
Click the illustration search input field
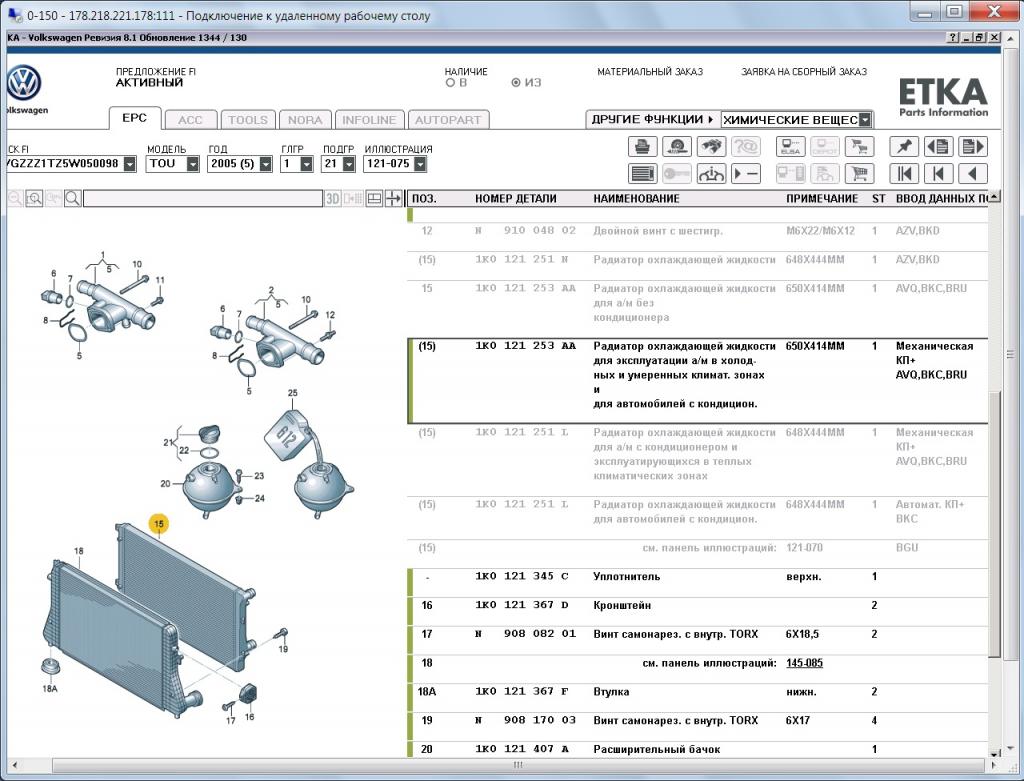point(203,199)
